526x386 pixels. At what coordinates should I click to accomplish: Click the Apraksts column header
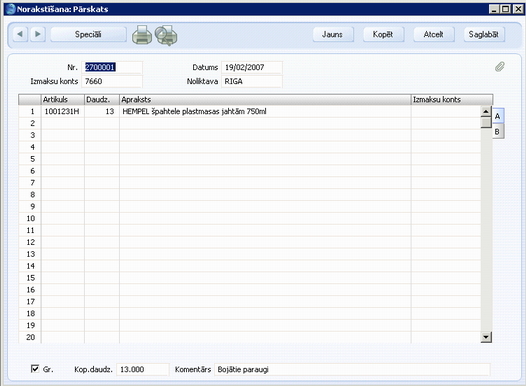tap(265, 100)
